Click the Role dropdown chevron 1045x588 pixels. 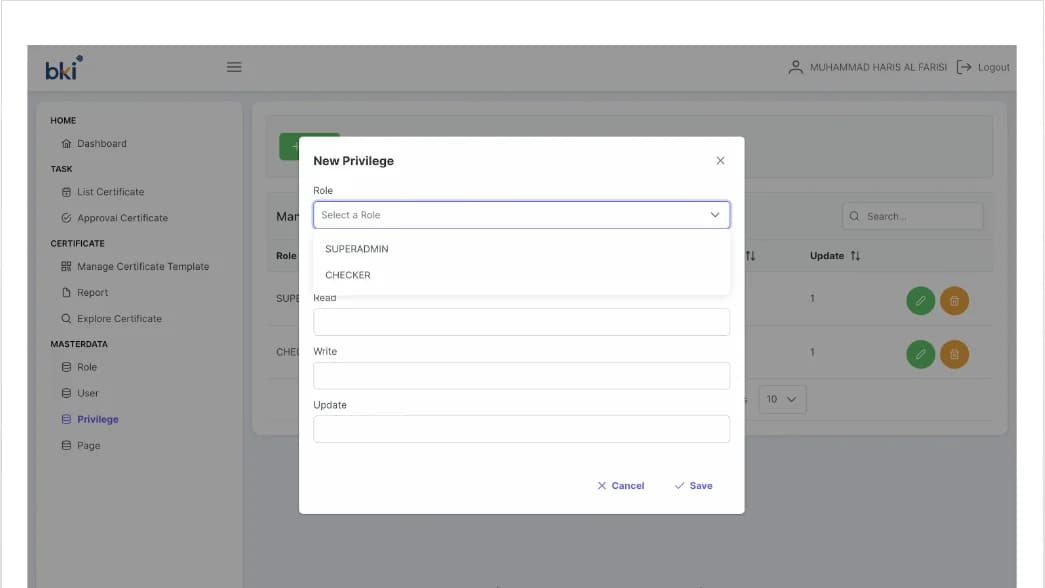pyautogui.click(x=714, y=215)
